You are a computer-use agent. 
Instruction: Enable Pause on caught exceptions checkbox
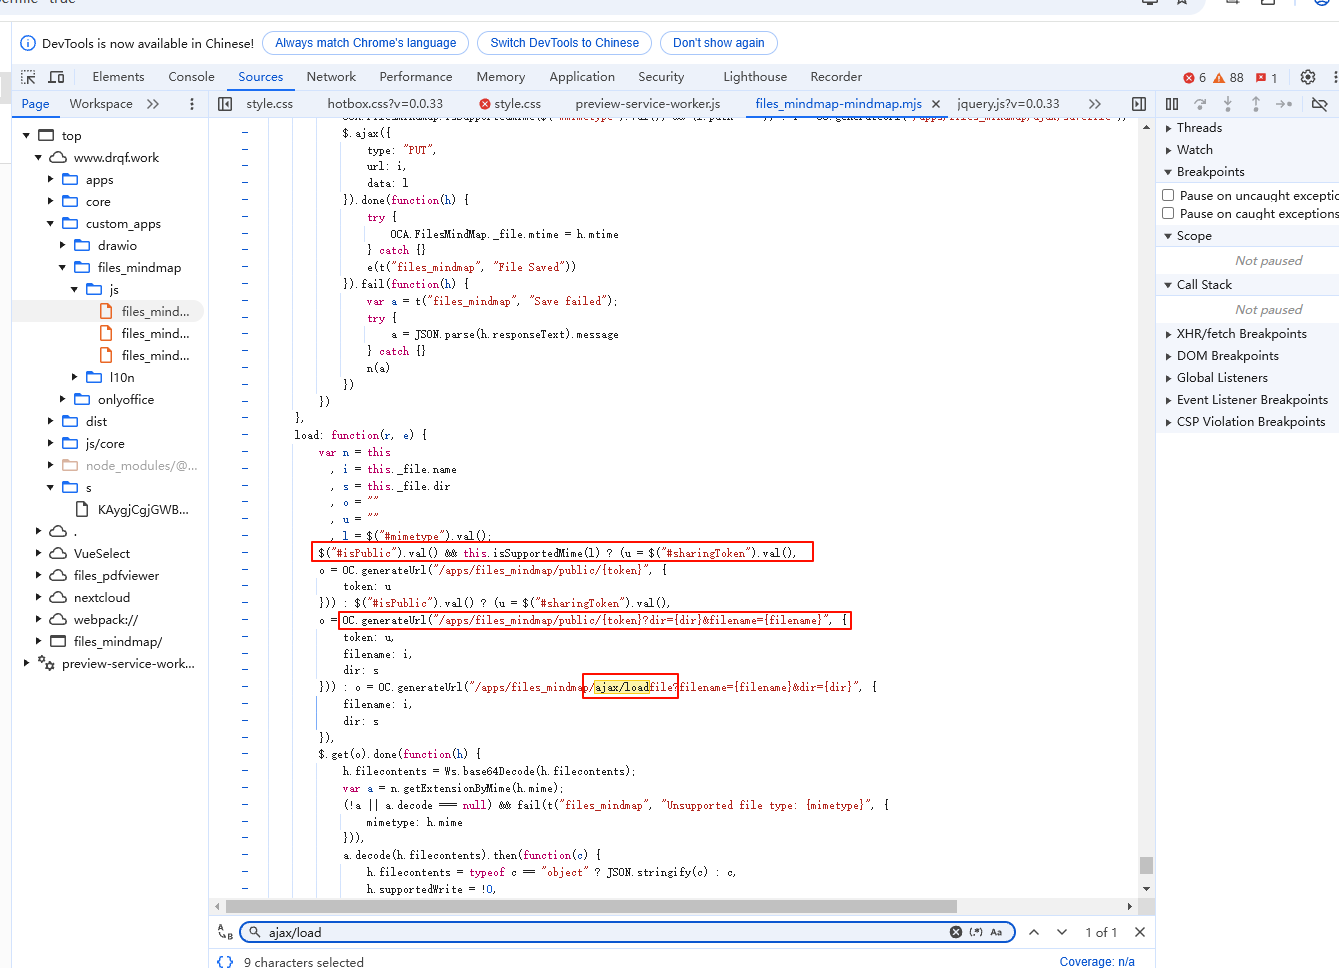click(1168, 213)
